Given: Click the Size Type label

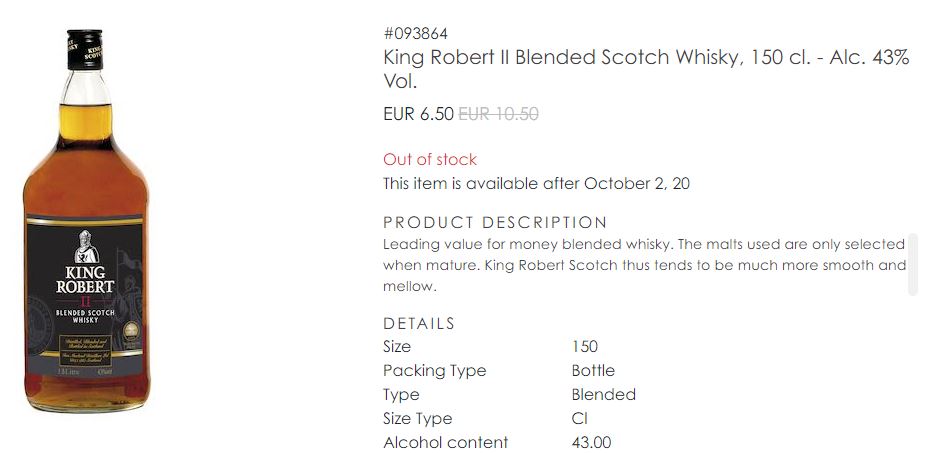Looking at the screenshot, I should [x=417, y=419].
